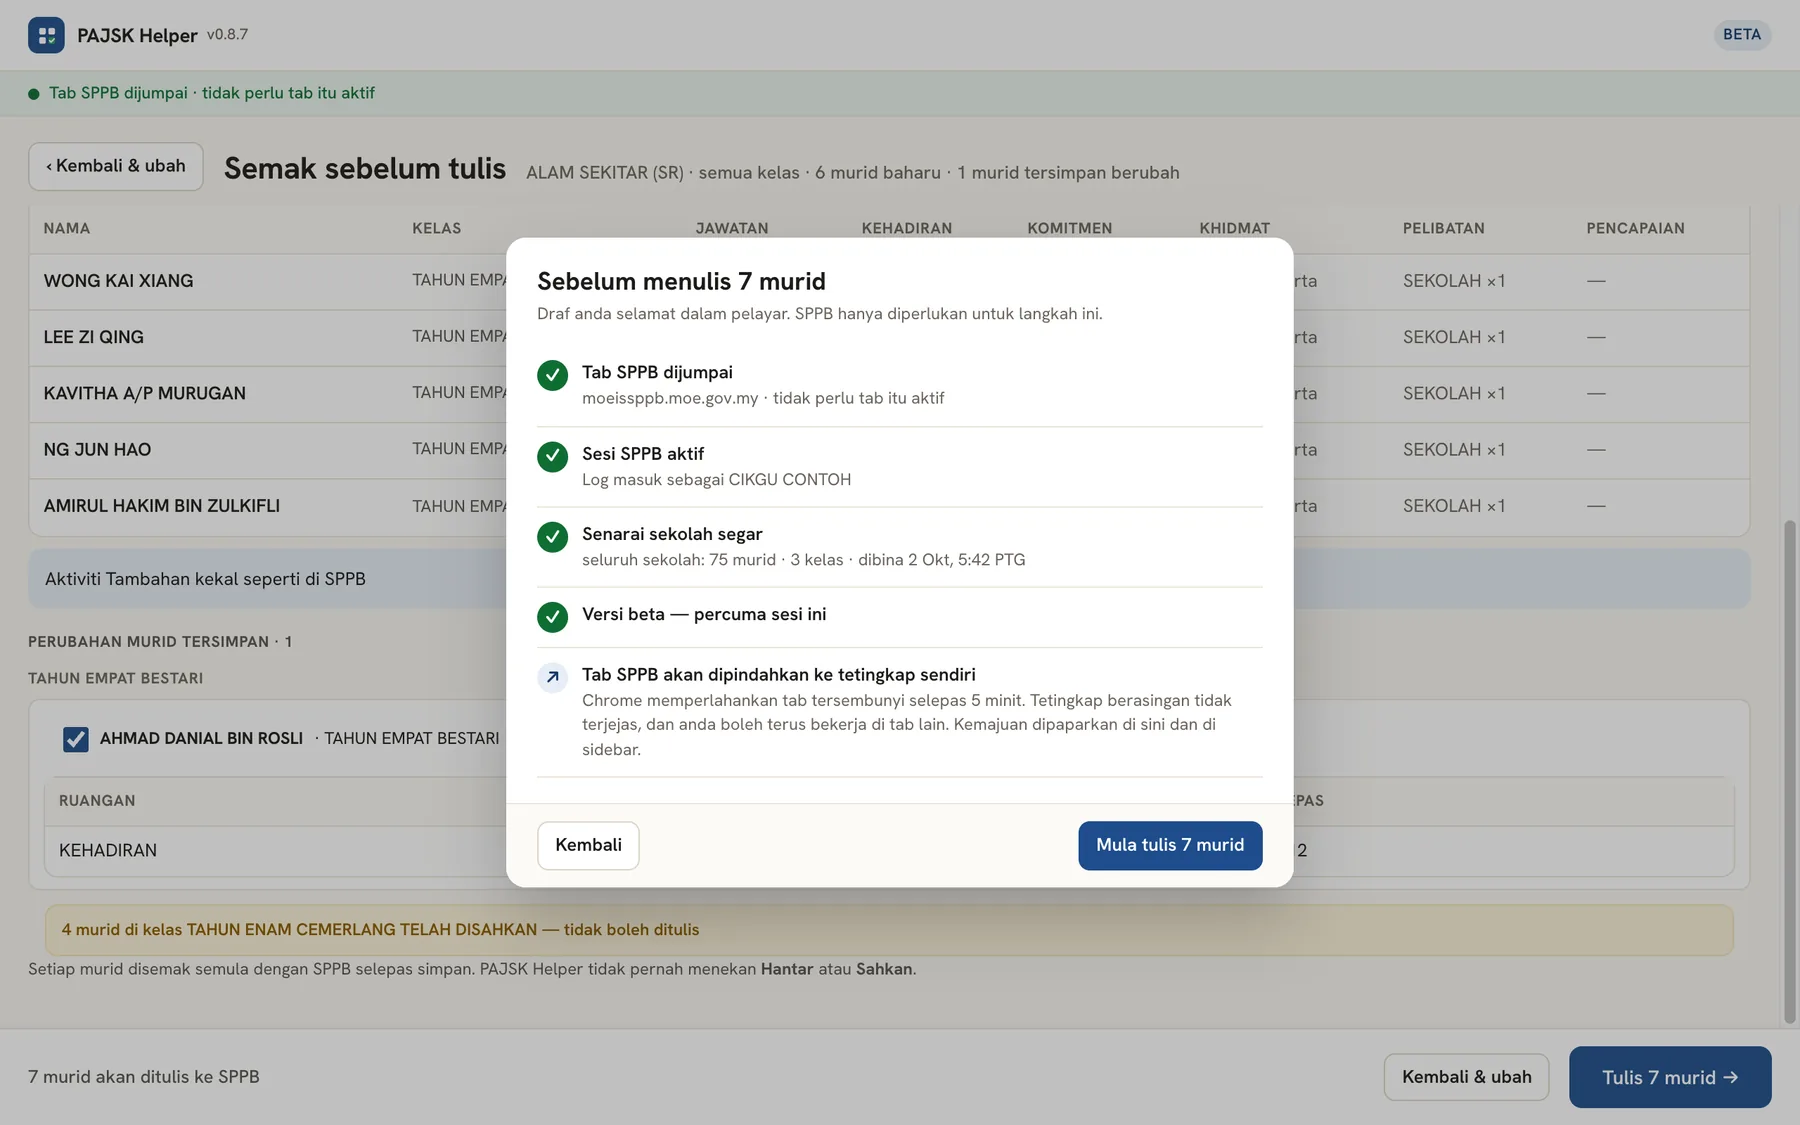Click the green check icon beside Versi beta
Image resolution: width=1800 pixels, height=1125 pixels.
click(x=552, y=617)
